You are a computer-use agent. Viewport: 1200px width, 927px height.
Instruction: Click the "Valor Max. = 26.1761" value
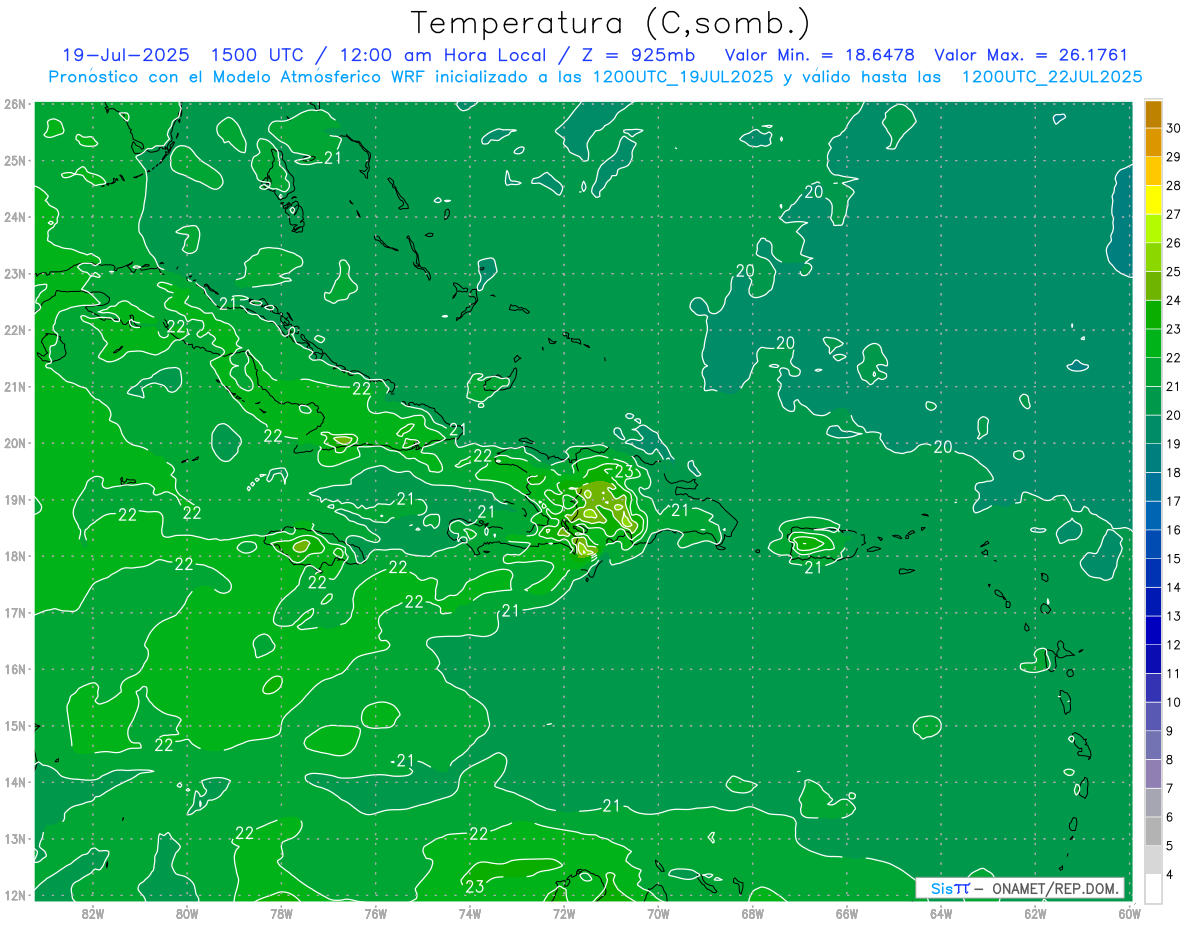pyautogui.click(x=1030, y=55)
